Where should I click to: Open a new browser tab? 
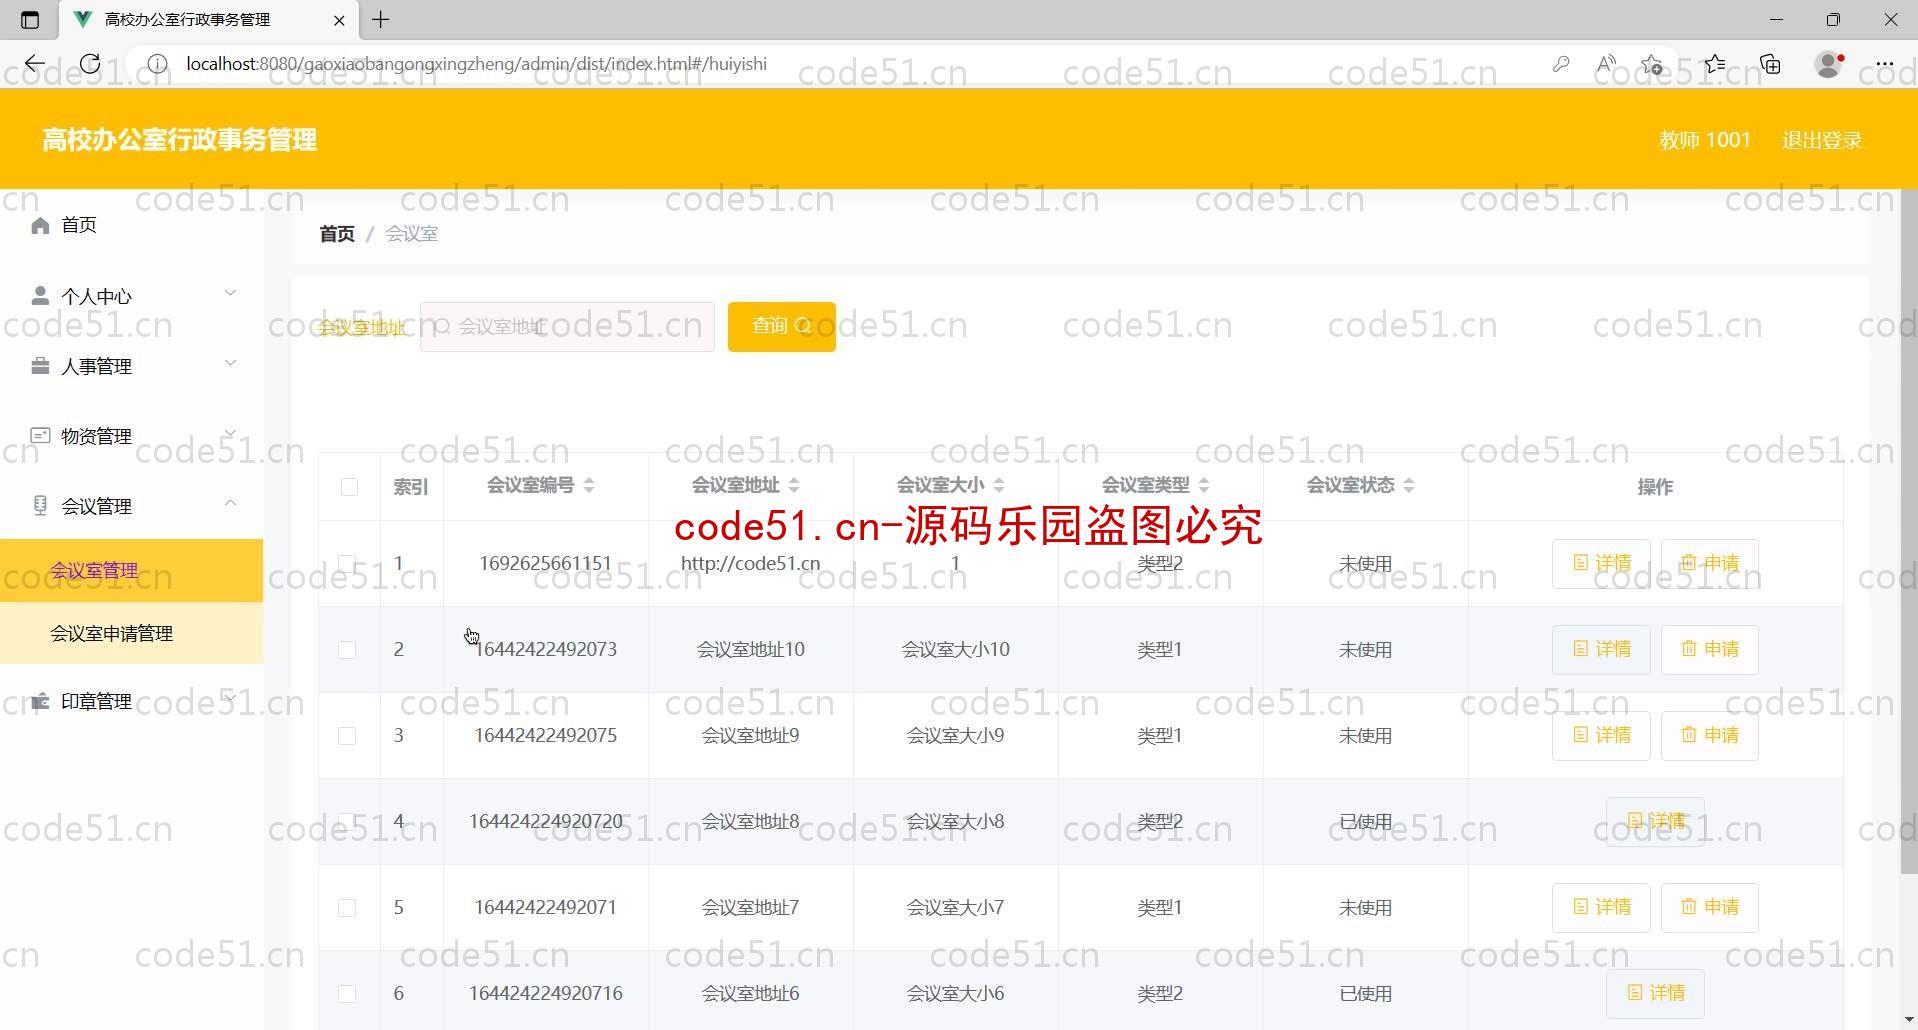[x=381, y=19]
